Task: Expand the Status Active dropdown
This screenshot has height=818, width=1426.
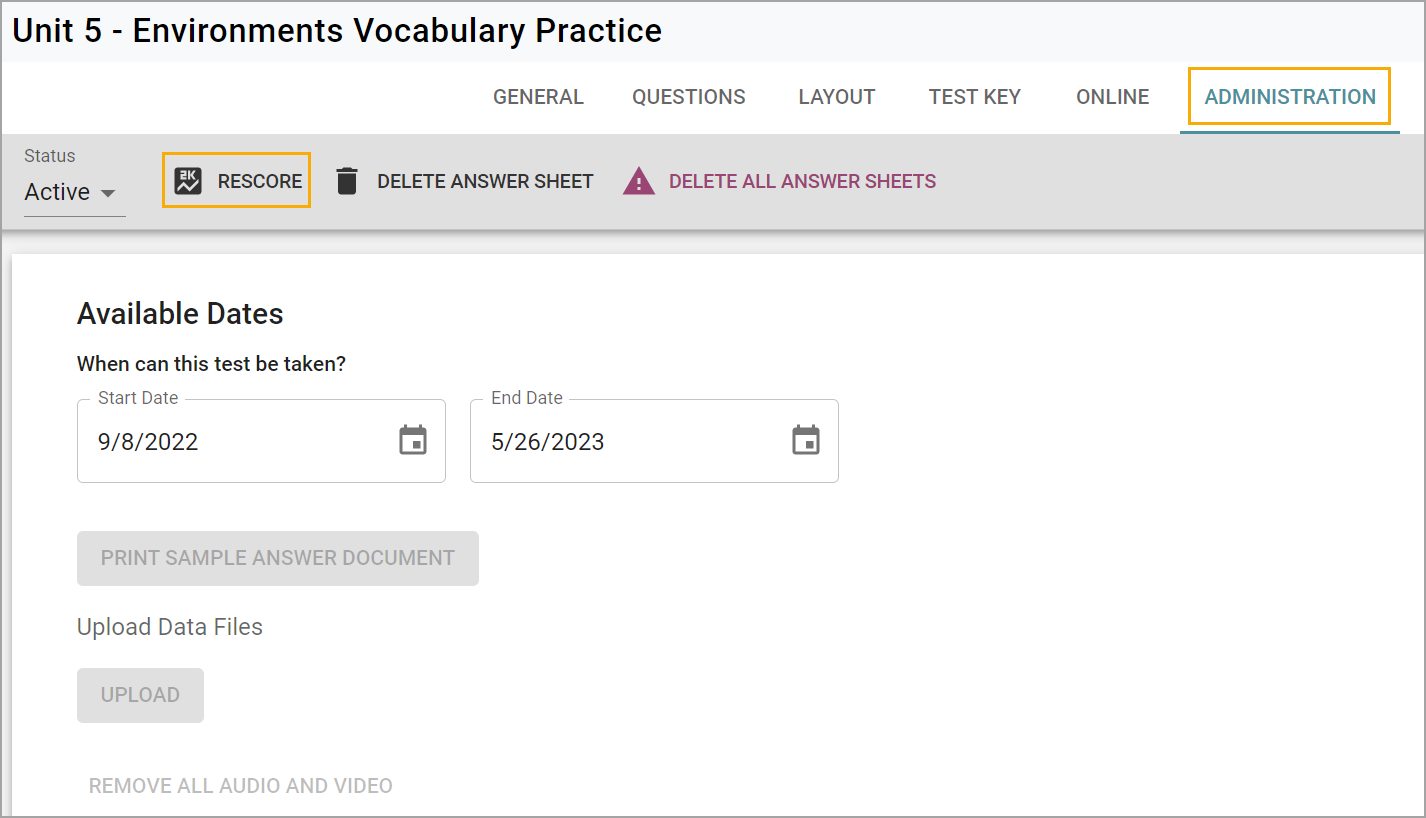Action: [x=70, y=192]
